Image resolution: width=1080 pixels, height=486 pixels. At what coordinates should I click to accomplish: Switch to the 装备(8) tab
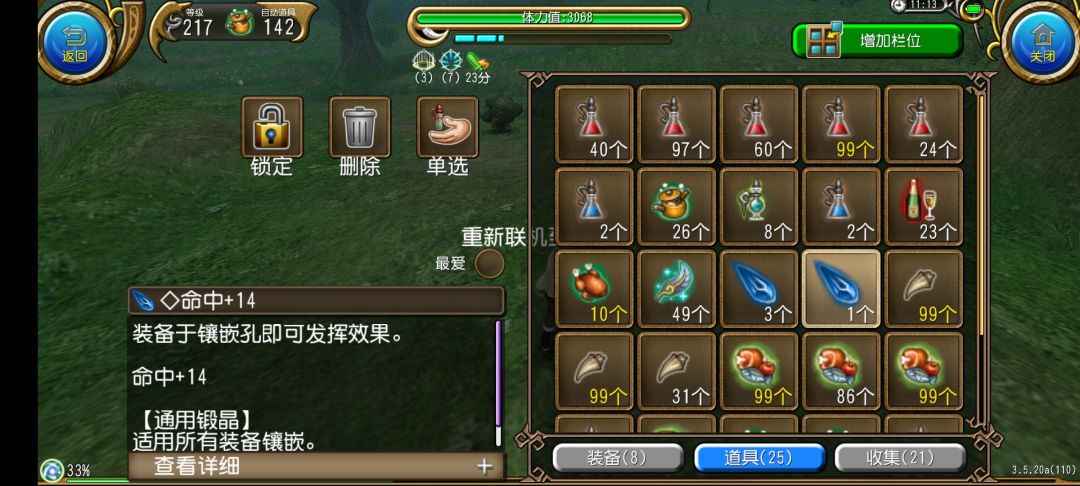coord(618,458)
